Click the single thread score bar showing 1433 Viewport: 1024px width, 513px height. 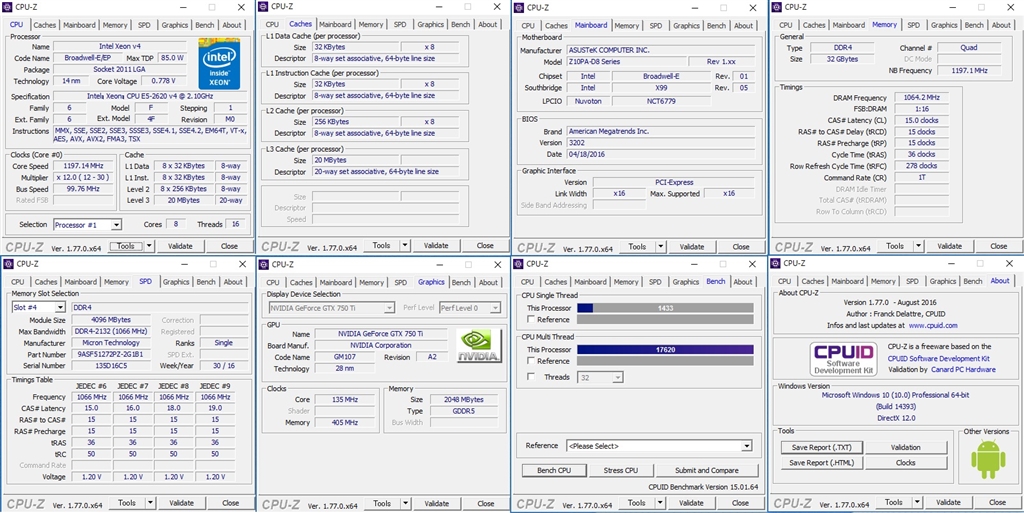coord(665,307)
